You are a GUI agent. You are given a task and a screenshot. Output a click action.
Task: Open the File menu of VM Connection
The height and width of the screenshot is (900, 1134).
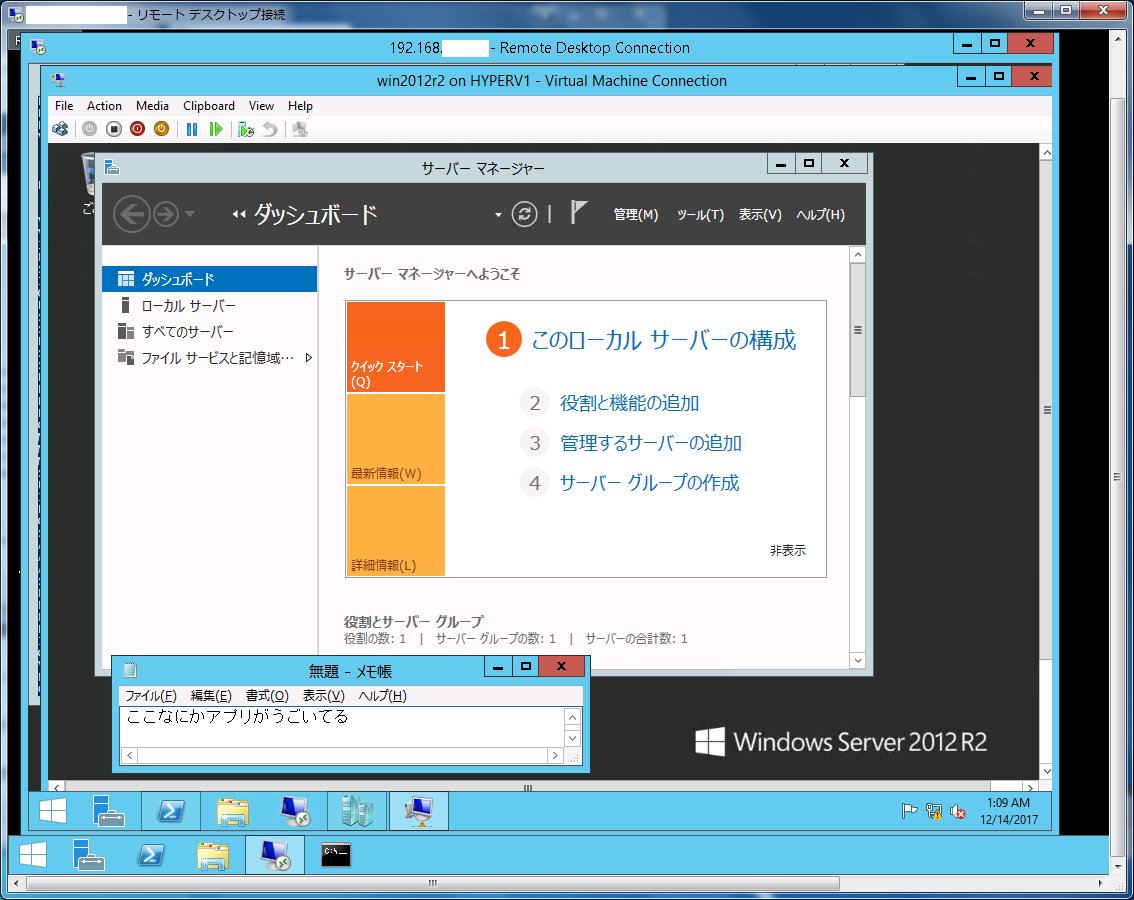coord(64,106)
